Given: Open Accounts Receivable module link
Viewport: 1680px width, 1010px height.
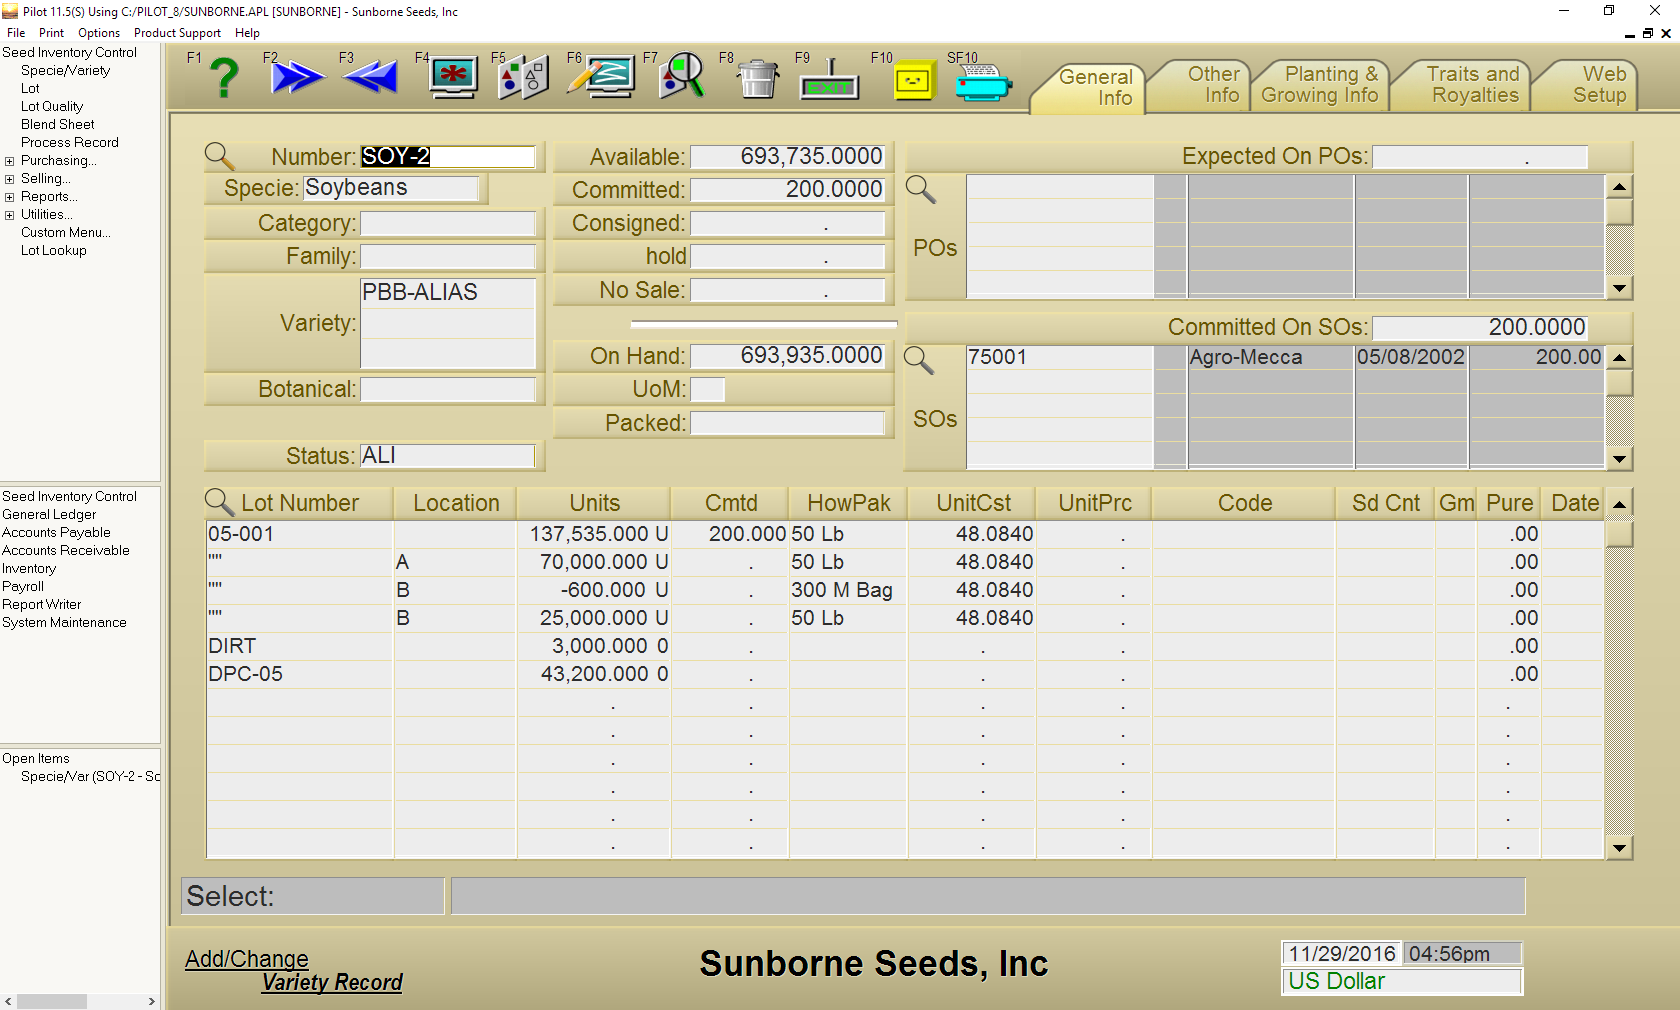Looking at the screenshot, I should click(66, 551).
